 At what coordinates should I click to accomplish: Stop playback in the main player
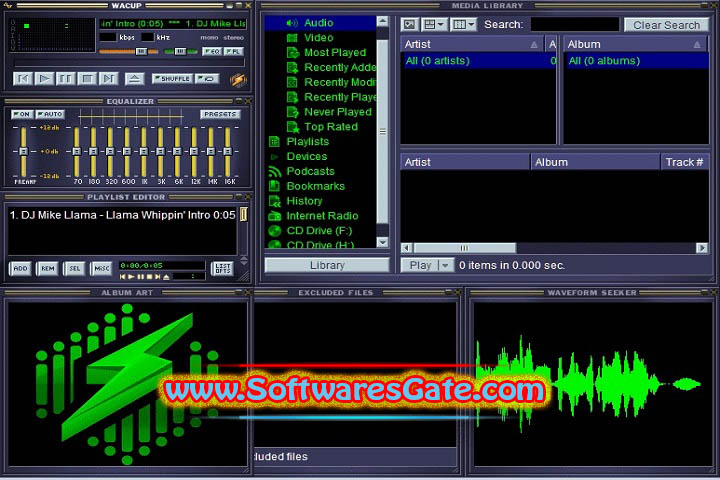tap(87, 79)
